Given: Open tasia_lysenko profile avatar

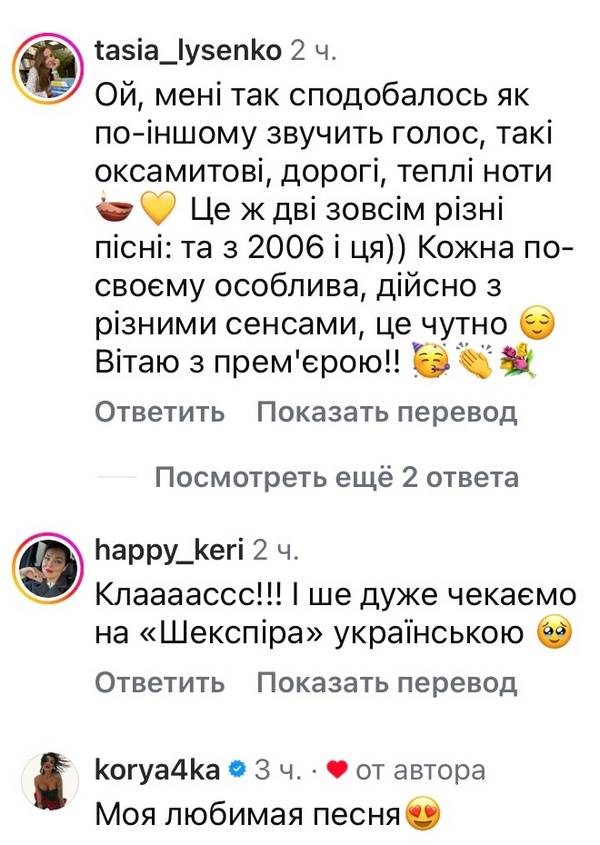Looking at the screenshot, I should [45, 74].
